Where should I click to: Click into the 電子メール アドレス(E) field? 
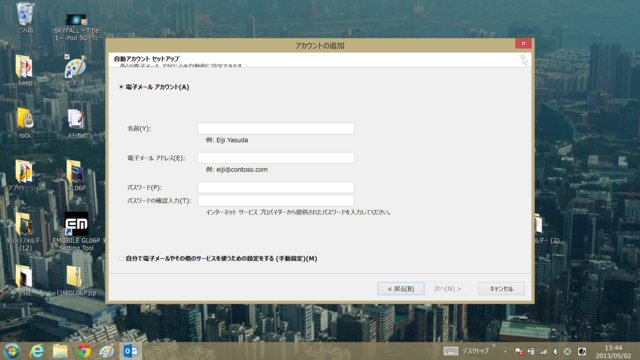(x=276, y=158)
